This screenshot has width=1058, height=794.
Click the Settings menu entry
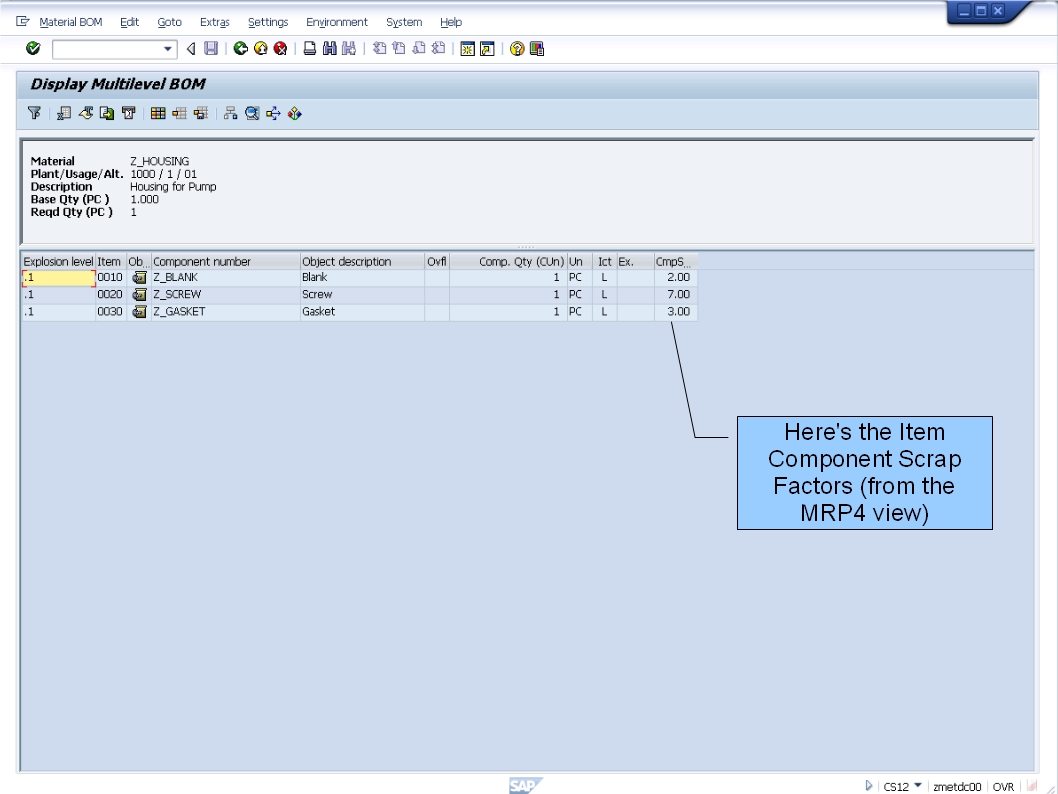click(267, 21)
